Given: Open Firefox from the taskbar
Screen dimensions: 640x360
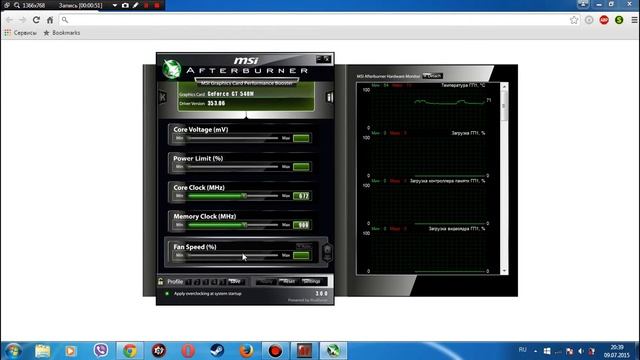Looking at the screenshot, I should [x=246, y=351].
